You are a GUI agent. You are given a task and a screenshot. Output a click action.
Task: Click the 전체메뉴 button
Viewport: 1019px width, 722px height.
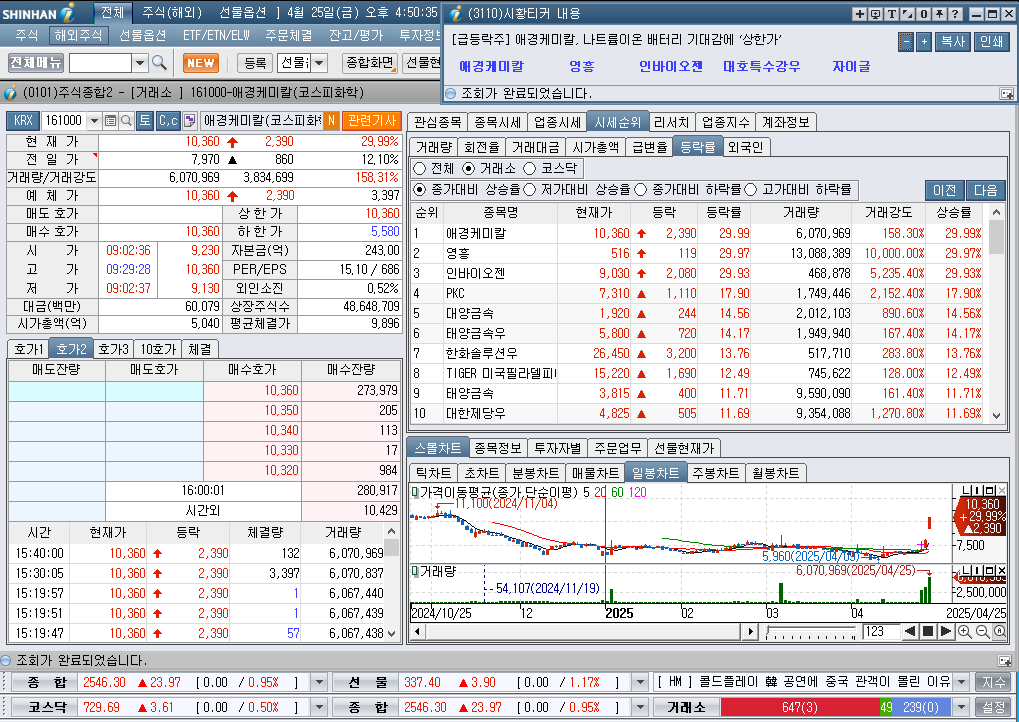(x=36, y=63)
